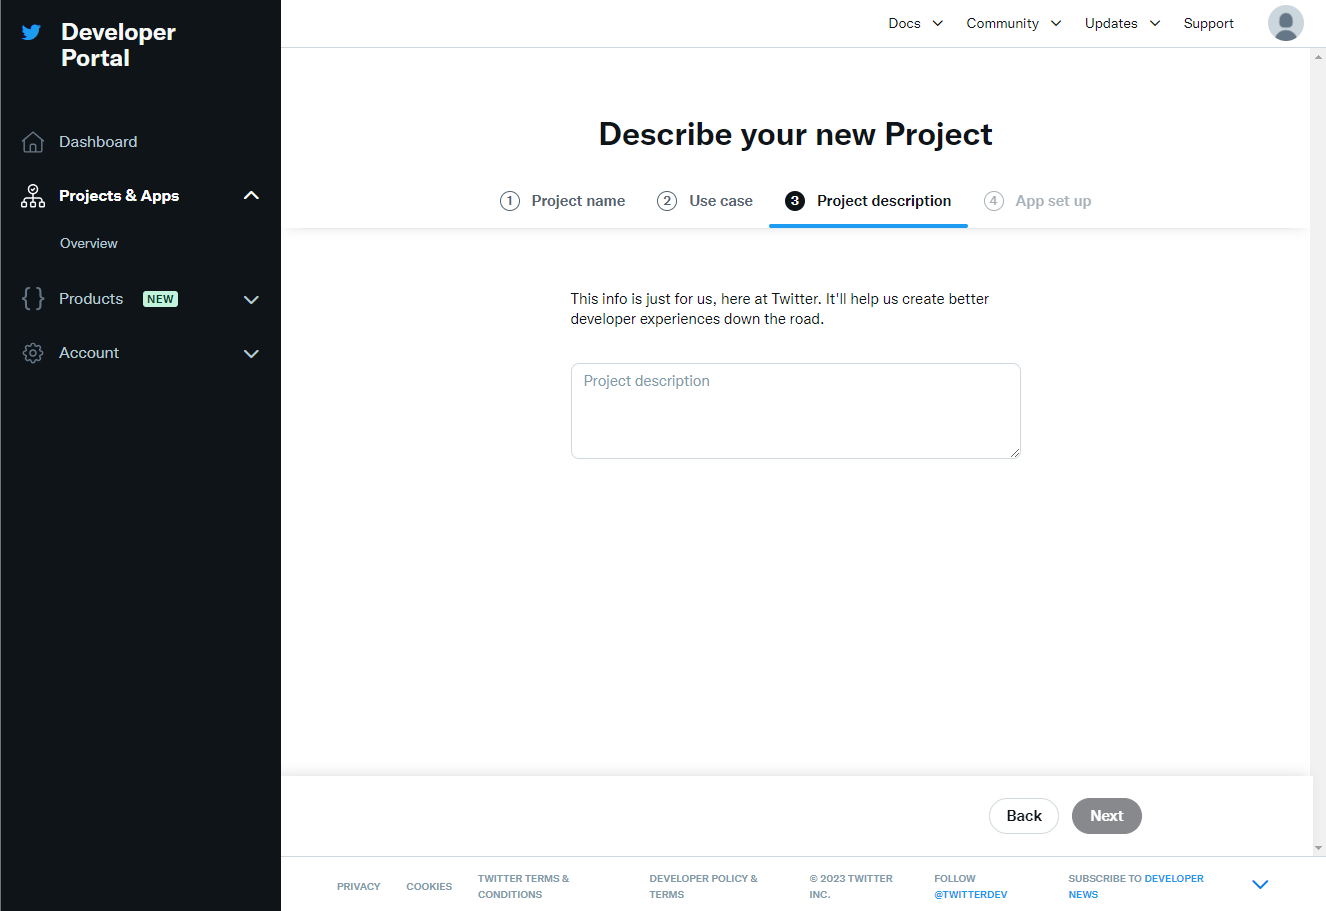Click the step 2 circle icon
Screen dimensions: 1326x911
[x=667, y=201]
